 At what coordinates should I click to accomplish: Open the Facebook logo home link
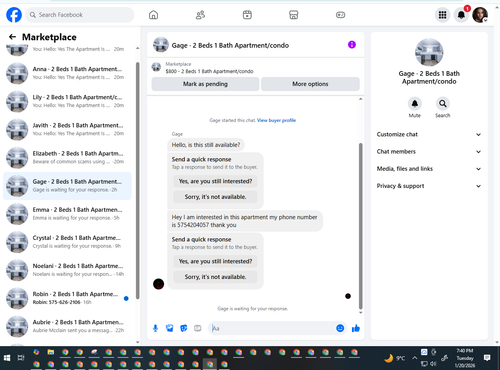pos(14,15)
